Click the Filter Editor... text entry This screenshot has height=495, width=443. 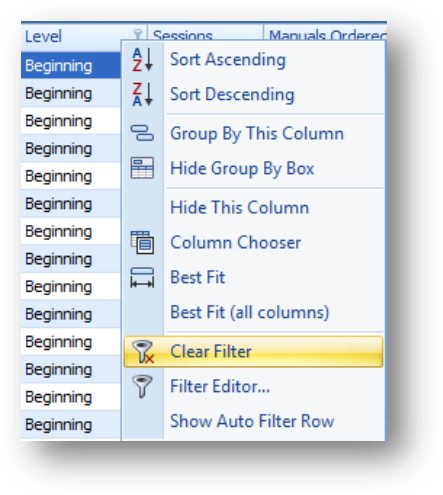220,386
